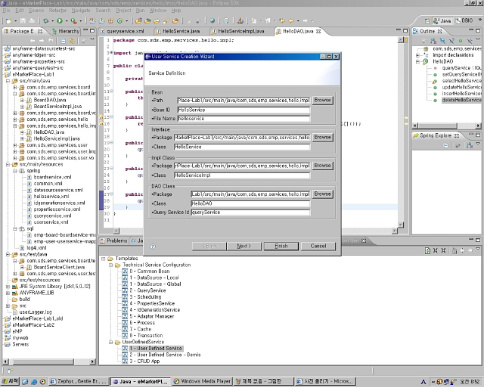
Task: Open the Project menu
Action: [123, 10]
